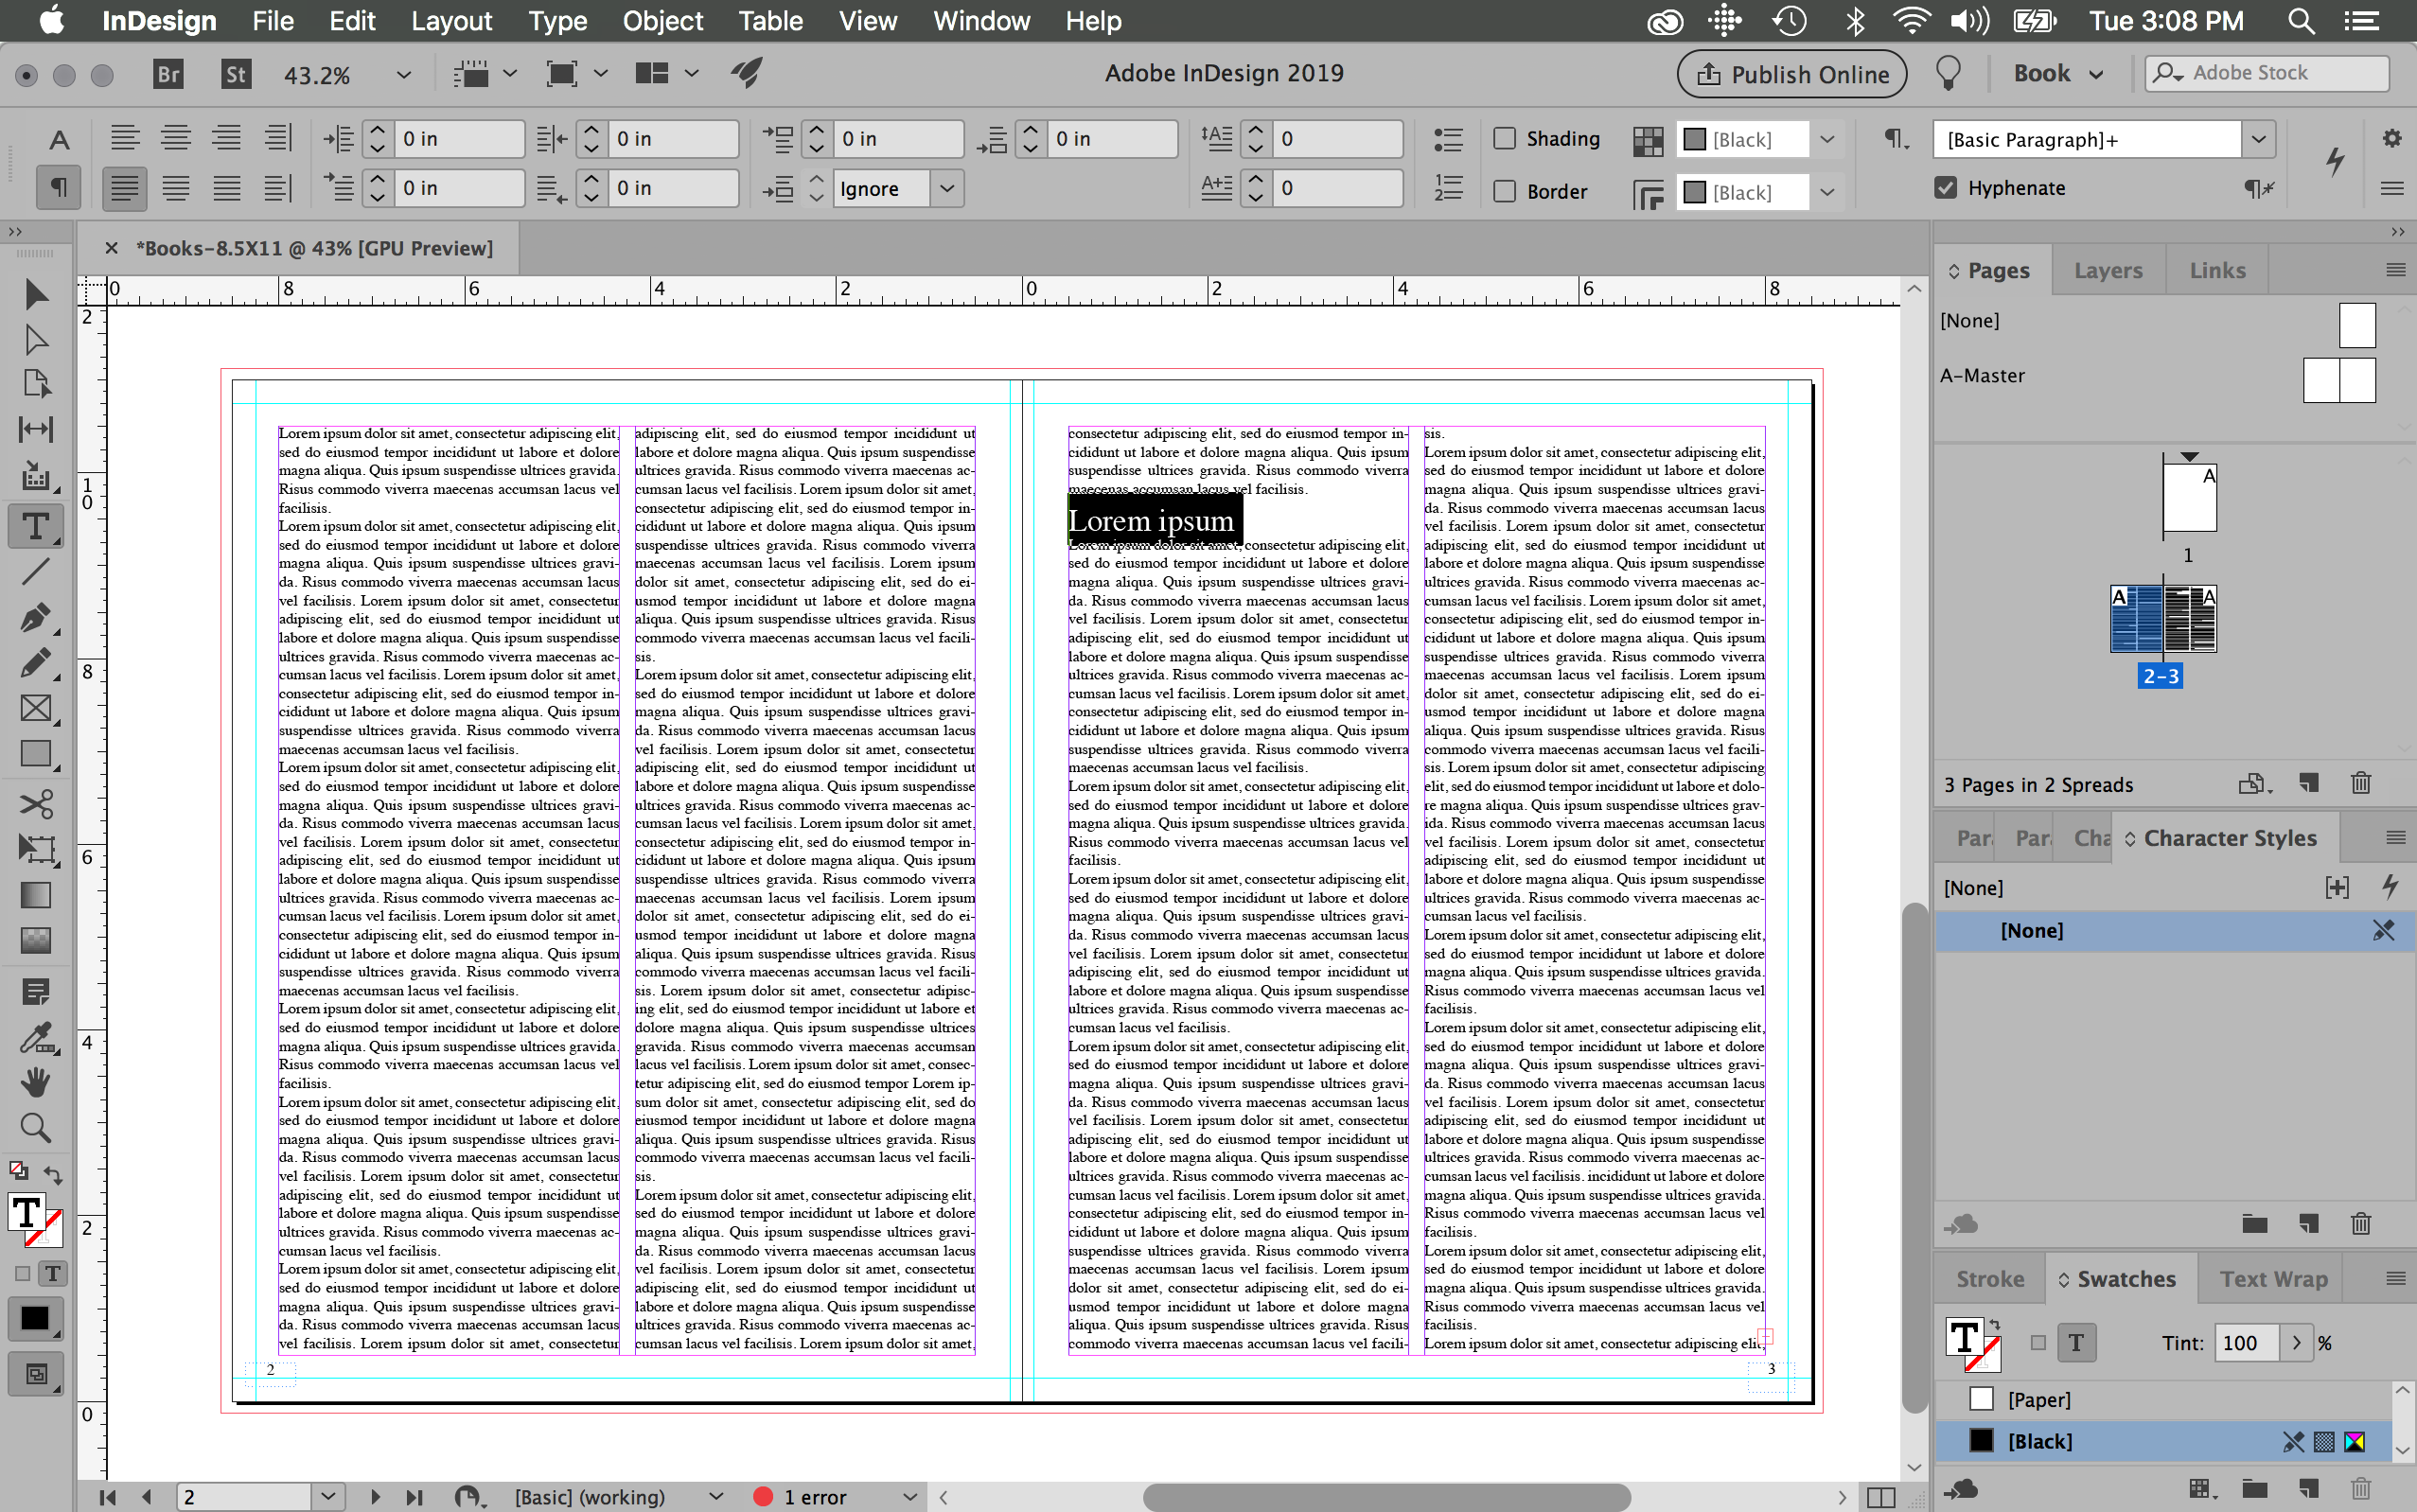Image resolution: width=2417 pixels, height=1512 pixels.
Task: Select the Black swatch
Action: click(2039, 1440)
